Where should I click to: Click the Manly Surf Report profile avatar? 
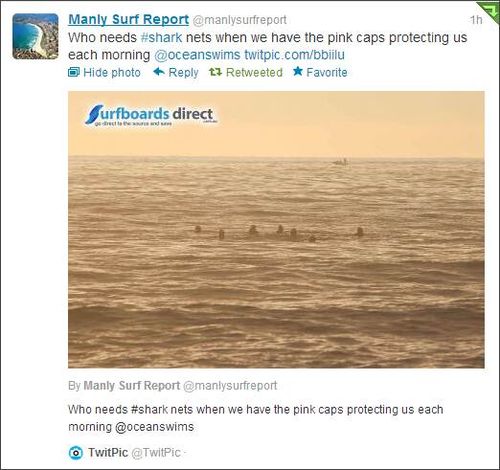click(x=35, y=36)
